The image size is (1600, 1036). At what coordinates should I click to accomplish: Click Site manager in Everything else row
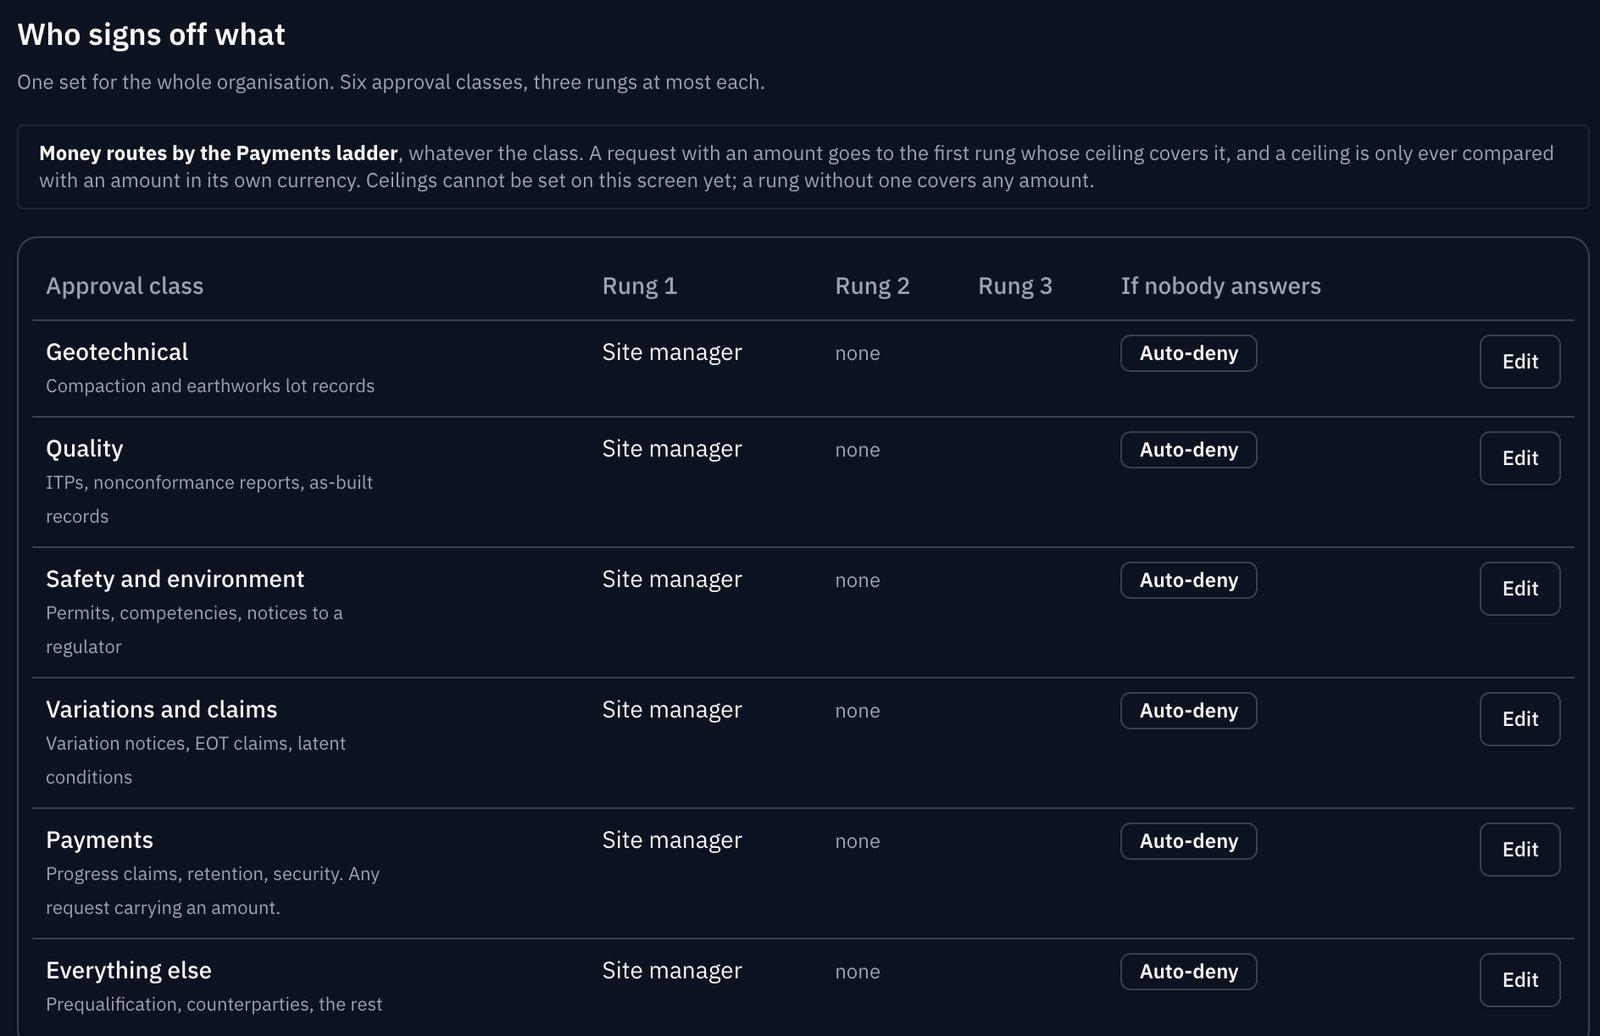click(672, 971)
